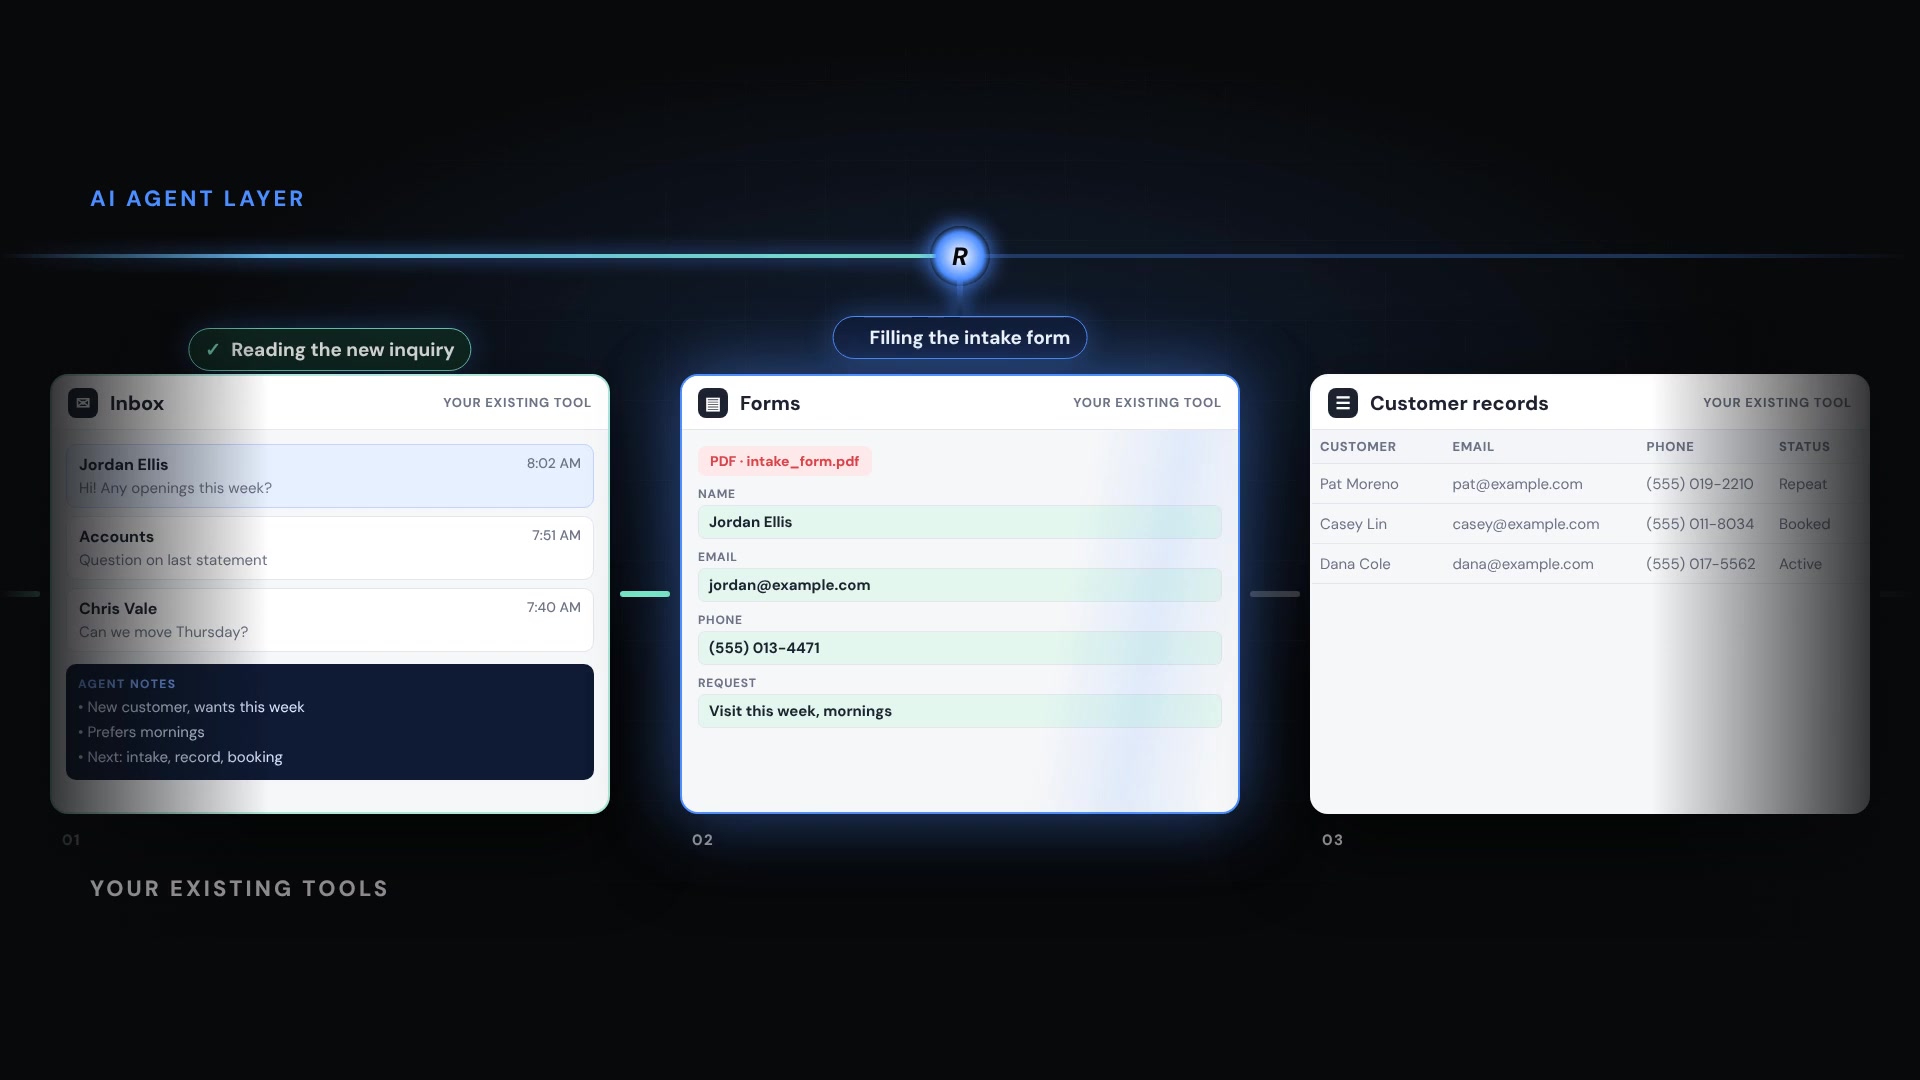This screenshot has height=1080, width=1920.
Task: Open the Chris Vale message
Action: [x=330, y=620]
